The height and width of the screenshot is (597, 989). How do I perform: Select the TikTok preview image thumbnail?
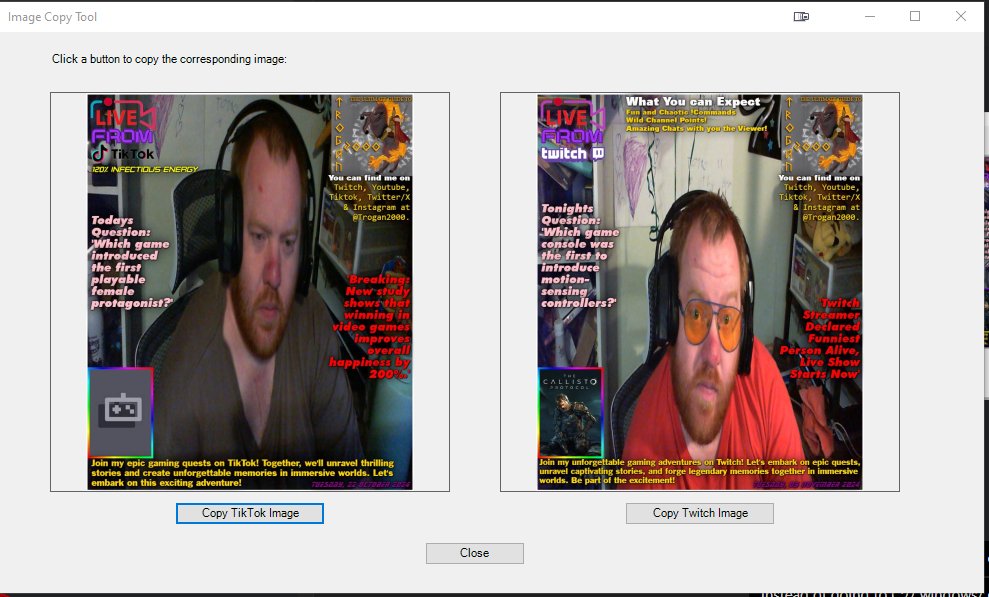coord(250,292)
